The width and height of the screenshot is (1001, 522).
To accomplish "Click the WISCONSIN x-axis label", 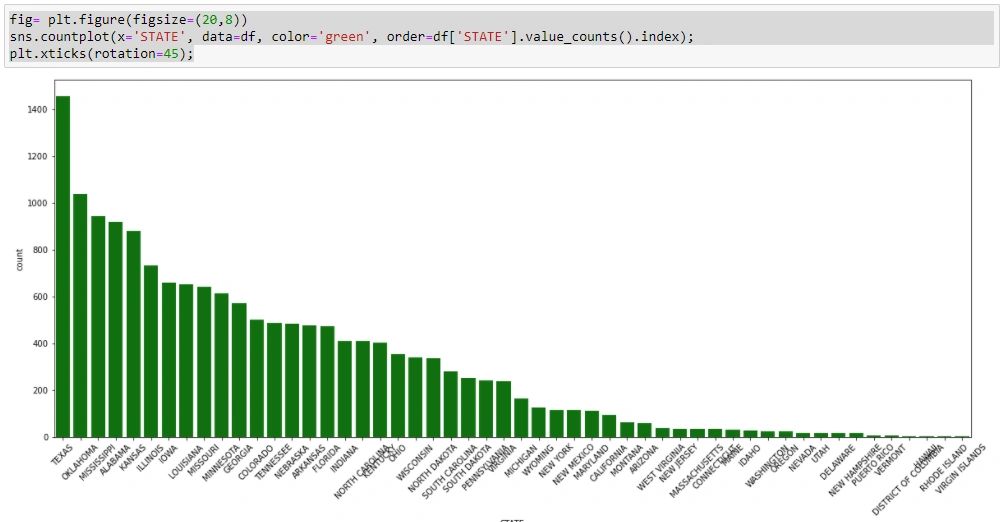I will (x=414, y=462).
